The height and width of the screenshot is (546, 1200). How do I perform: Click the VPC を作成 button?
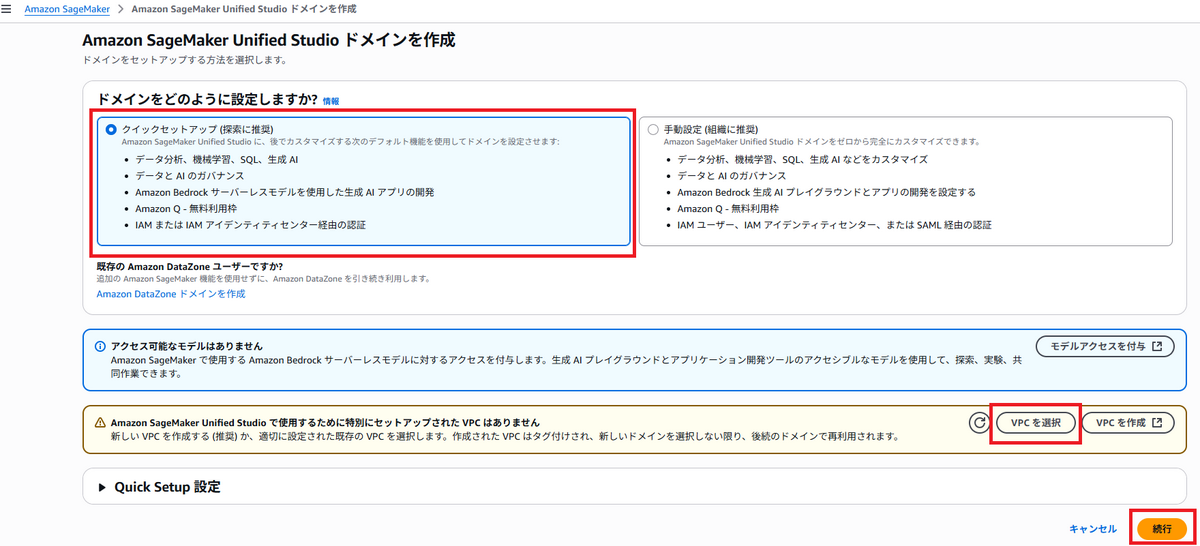point(1127,423)
